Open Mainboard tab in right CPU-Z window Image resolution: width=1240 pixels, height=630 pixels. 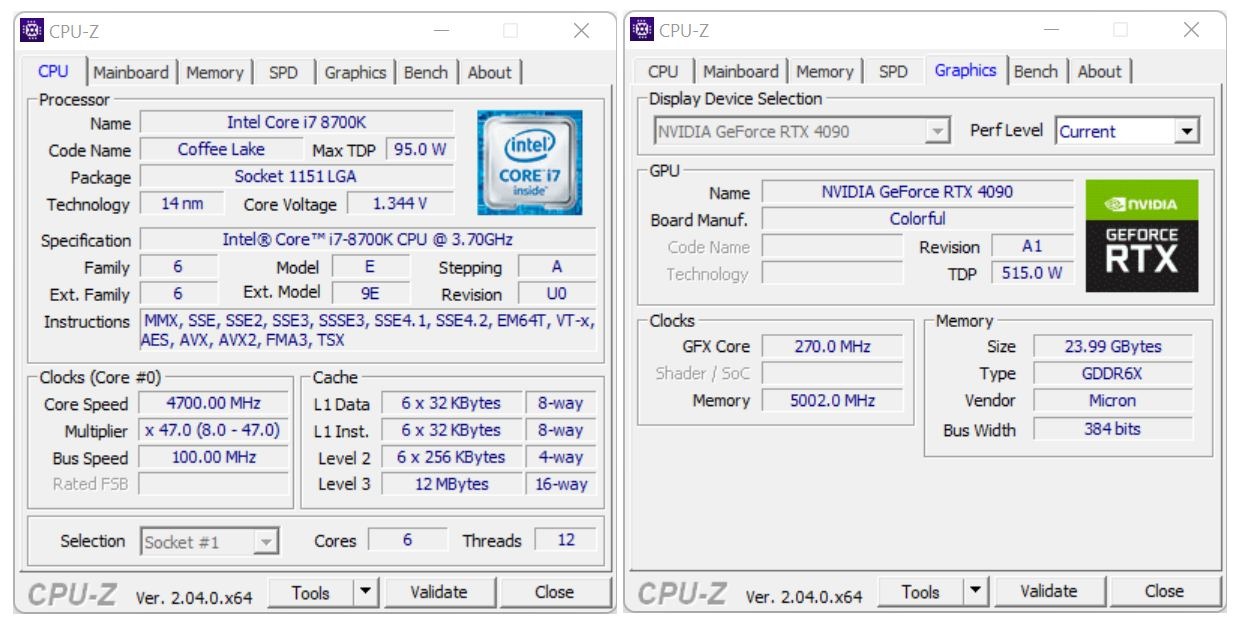click(x=741, y=72)
